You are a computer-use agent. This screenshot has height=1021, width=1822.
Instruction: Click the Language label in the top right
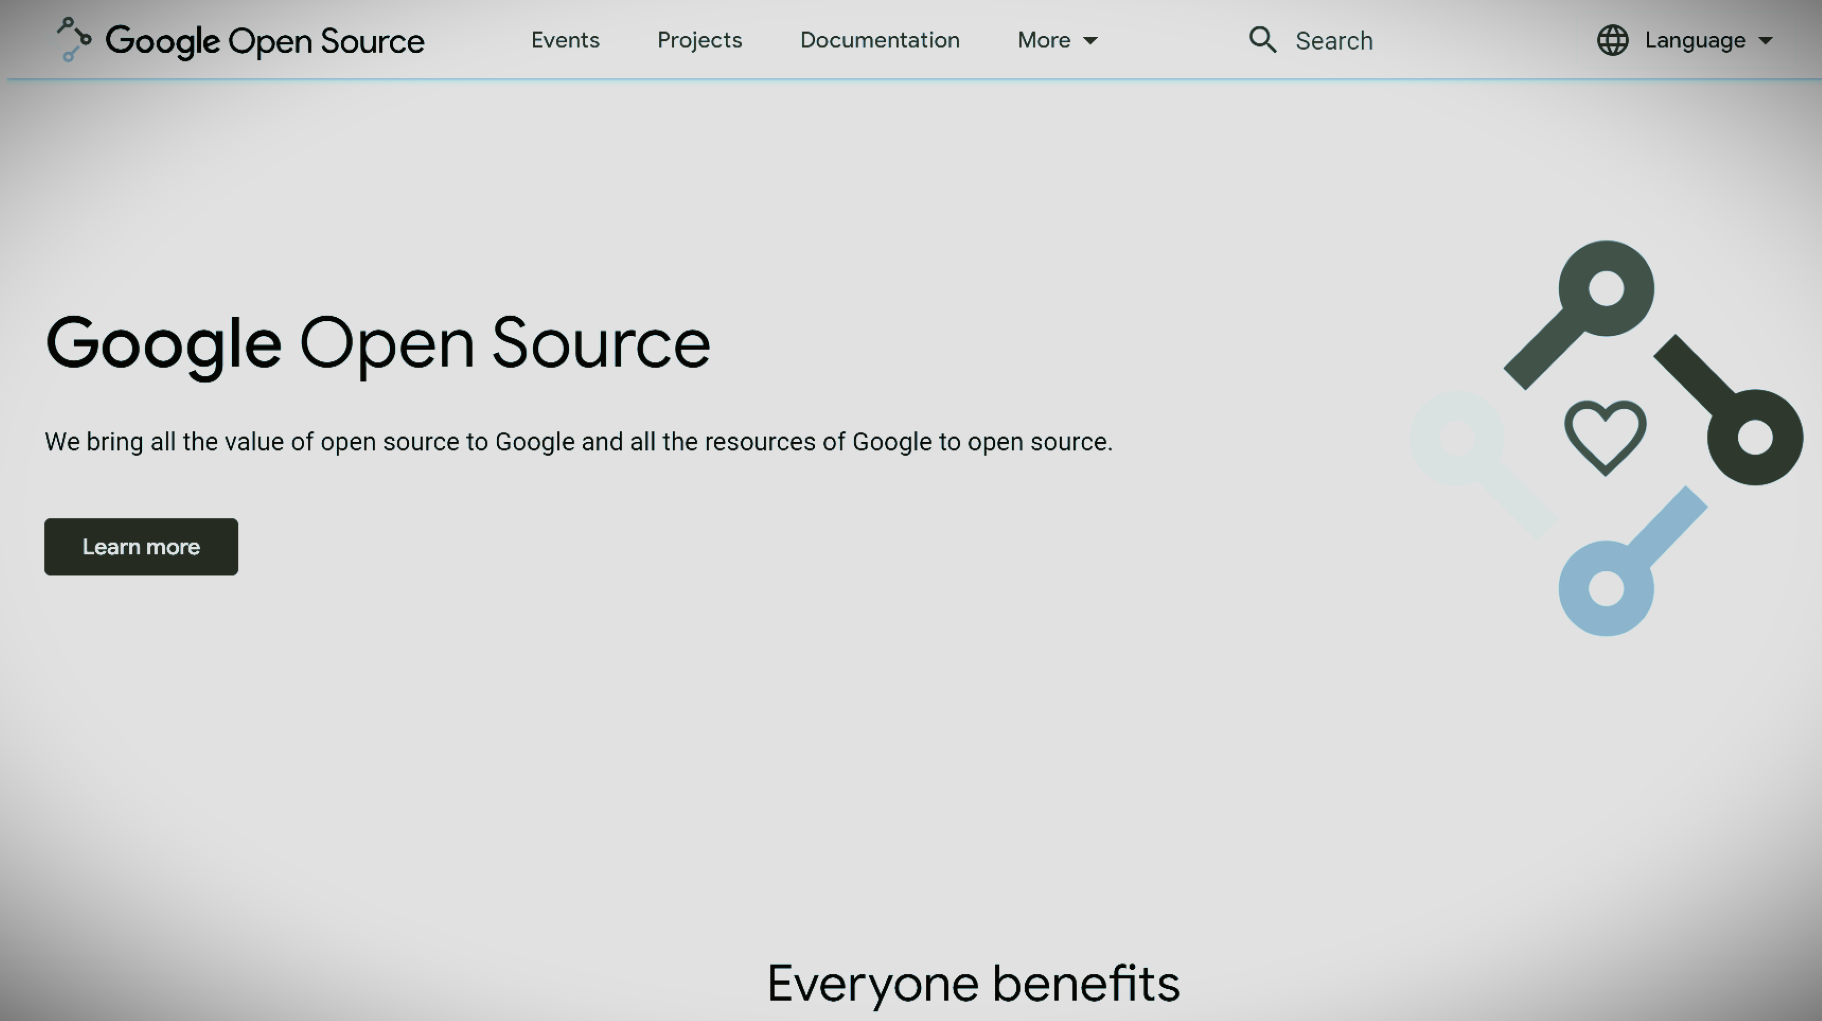[x=1694, y=40]
